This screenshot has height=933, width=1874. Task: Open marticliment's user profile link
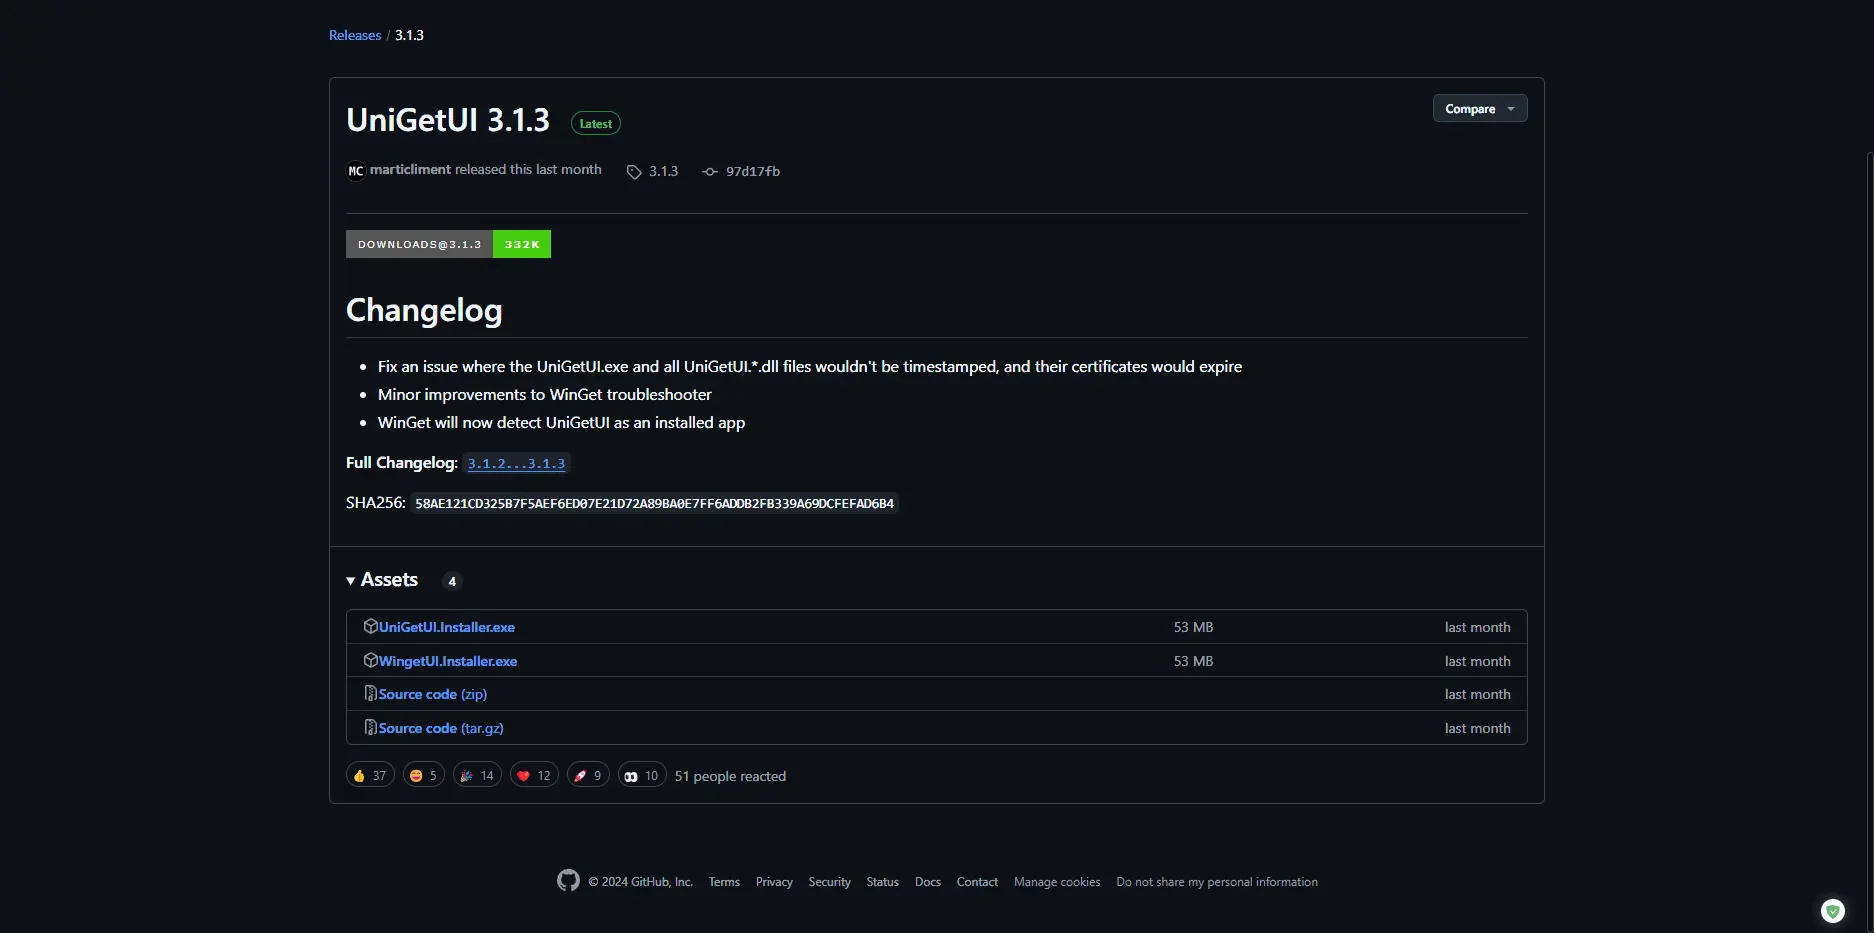pos(410,169)
